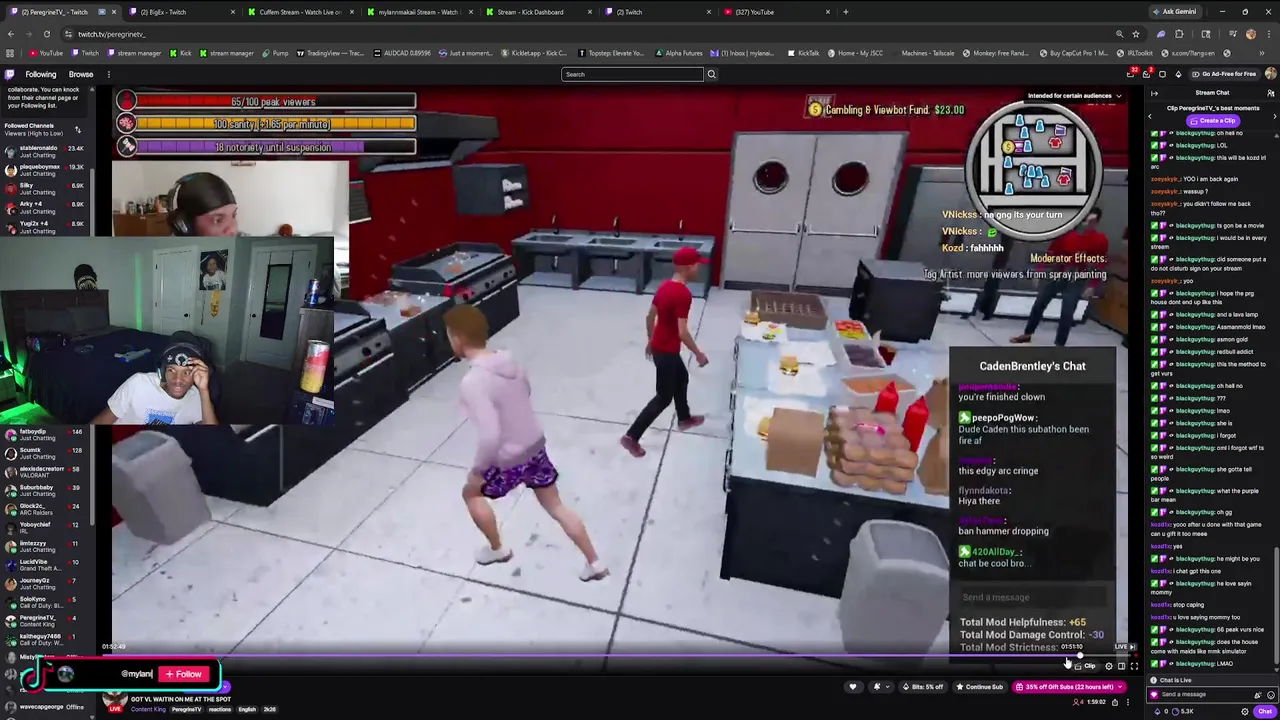Open the chat emote picker icon
Viewport: 1280px width, 720px height.
click(x=1270, y=694)
